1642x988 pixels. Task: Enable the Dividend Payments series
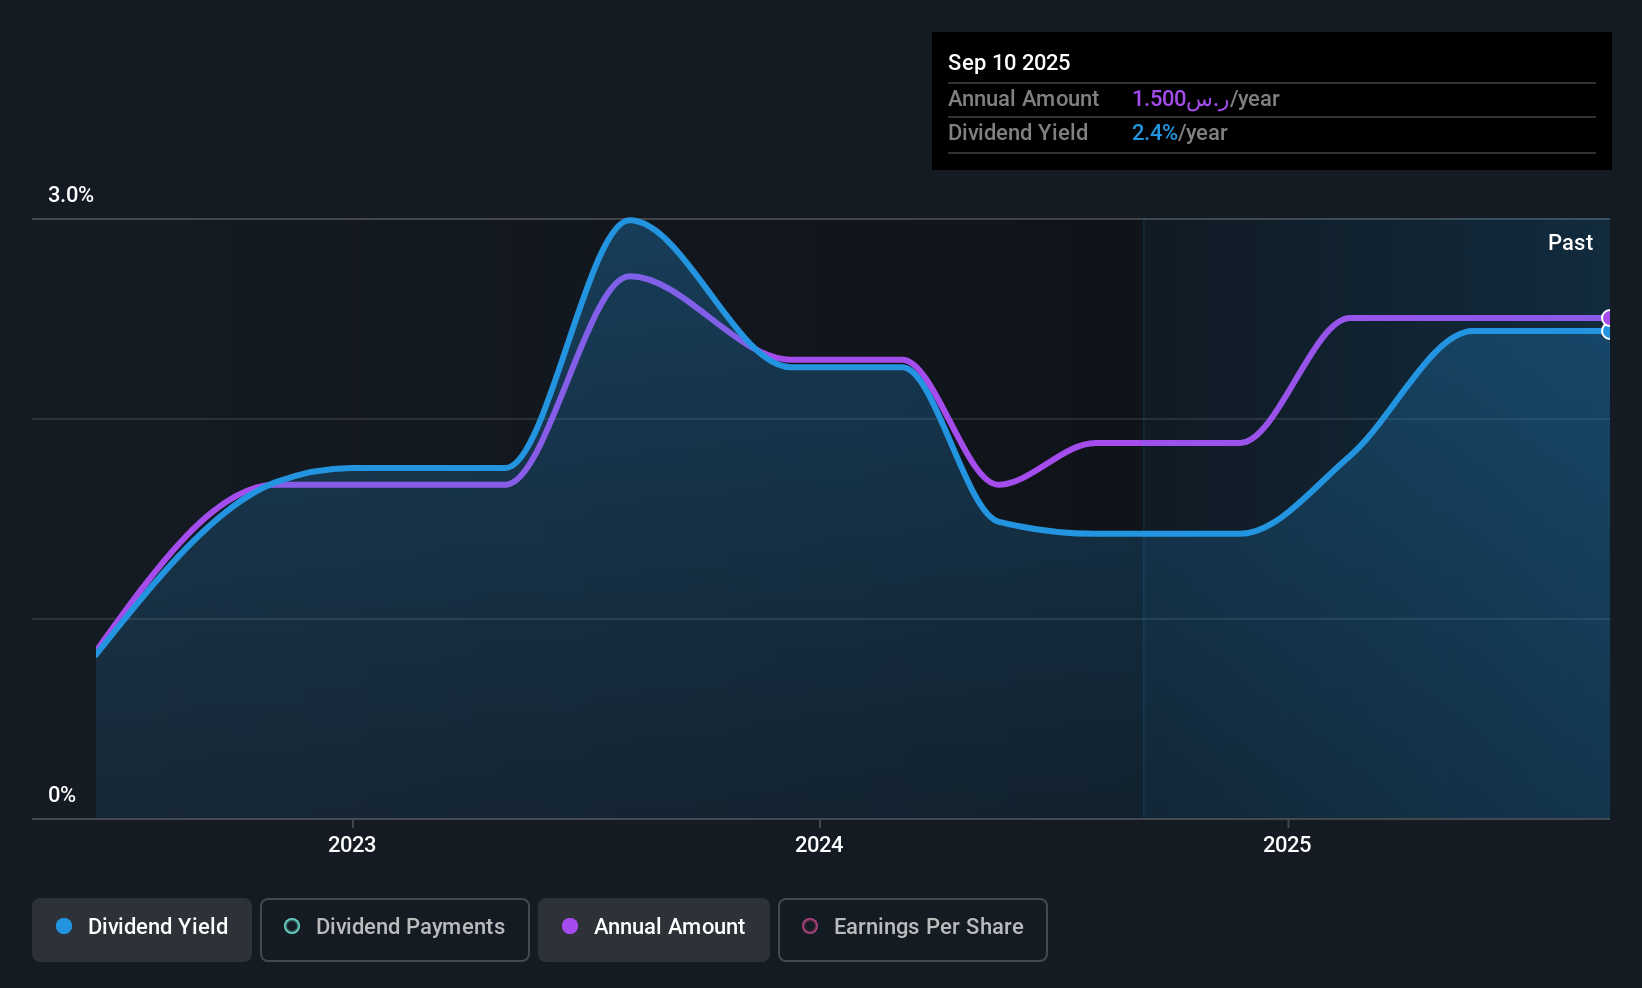coord(395,929)
